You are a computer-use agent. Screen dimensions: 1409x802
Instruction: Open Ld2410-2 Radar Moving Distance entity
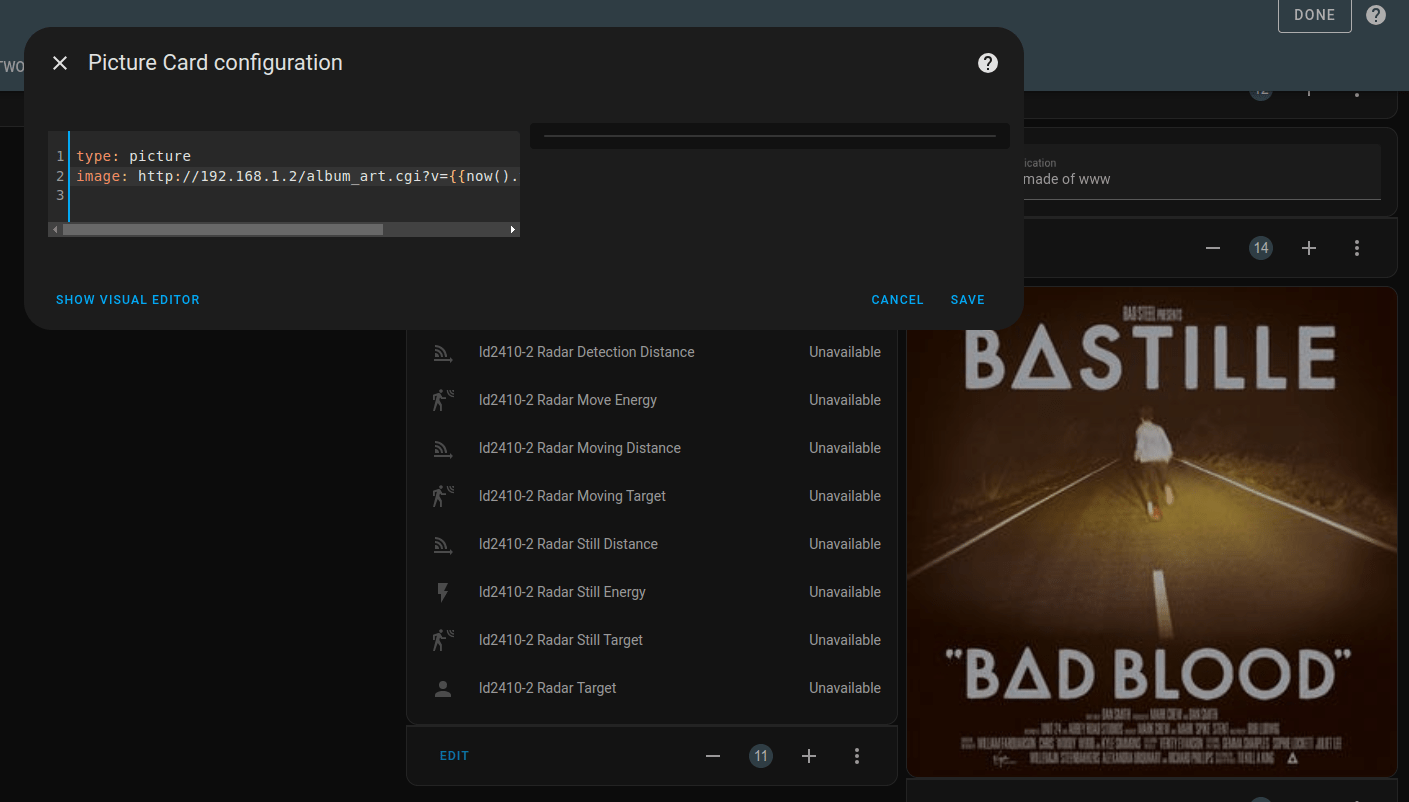coord(580,448)
